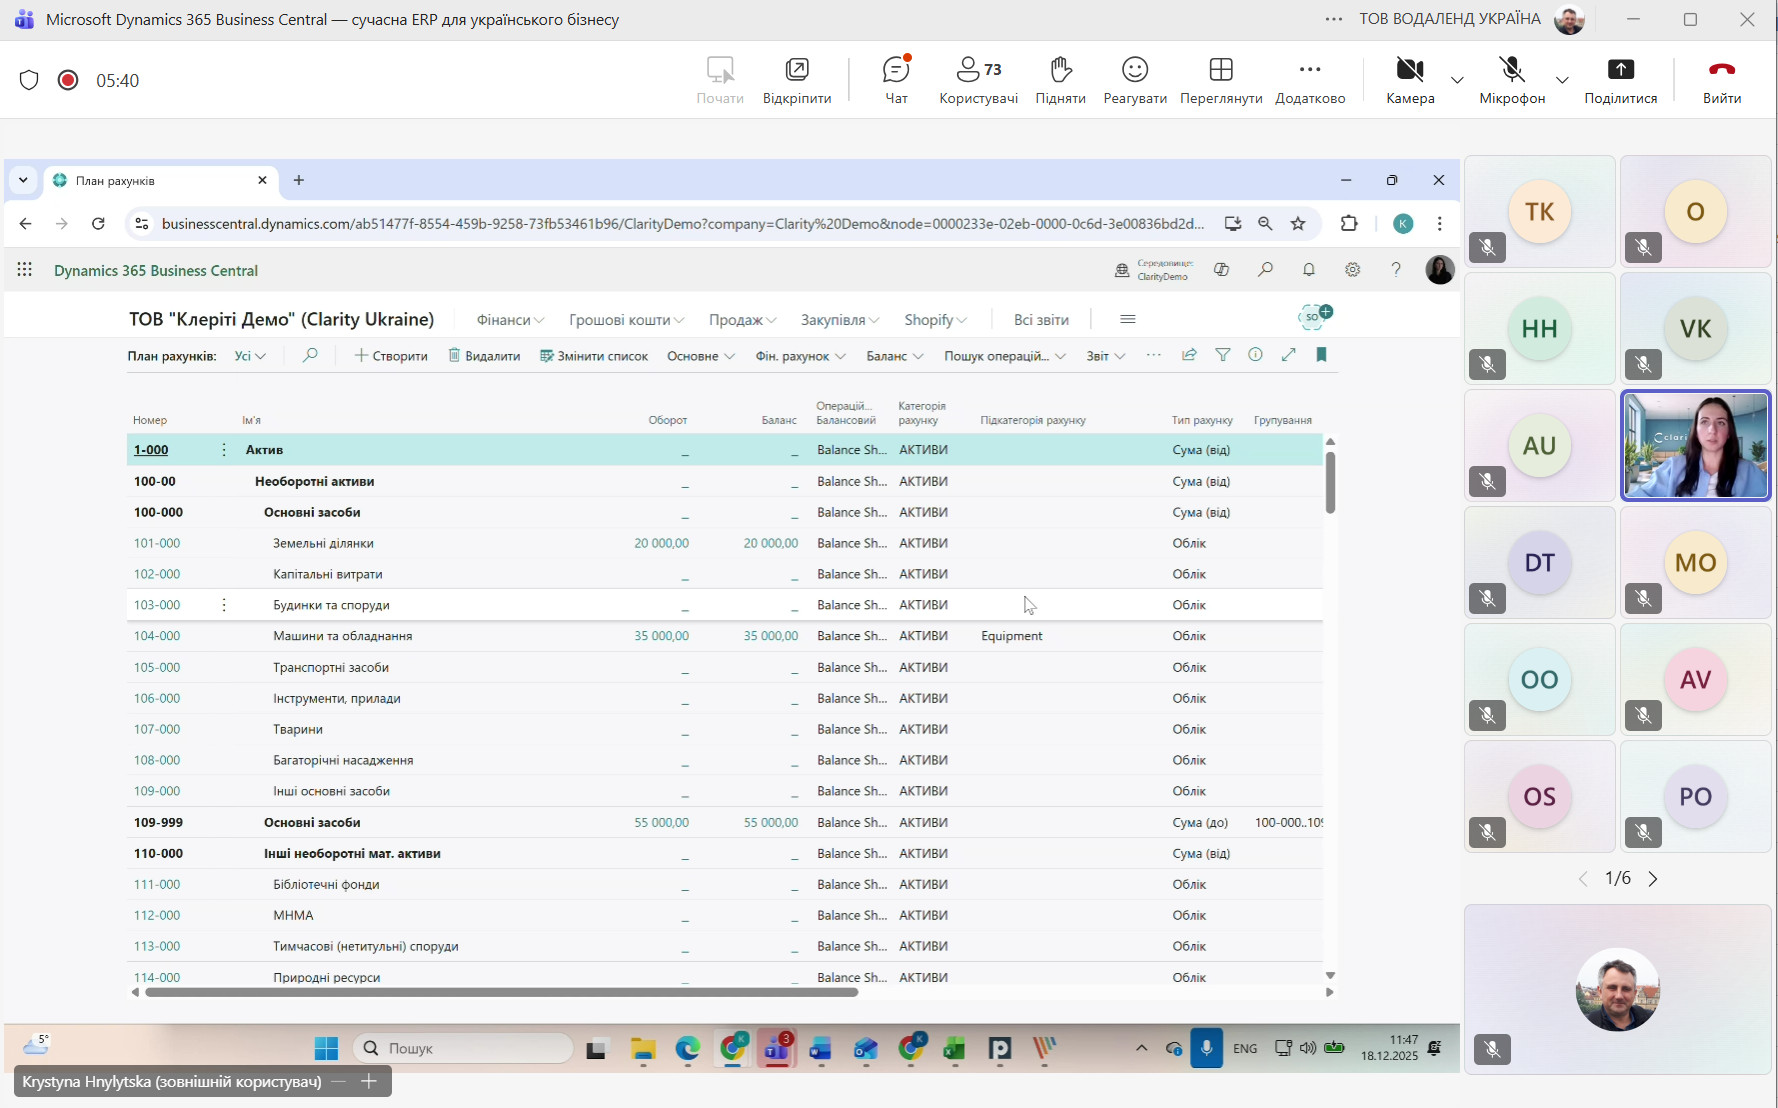Open account 104-000 link
This screenshot has width=1778, height=1108.
tap(157, 636)
